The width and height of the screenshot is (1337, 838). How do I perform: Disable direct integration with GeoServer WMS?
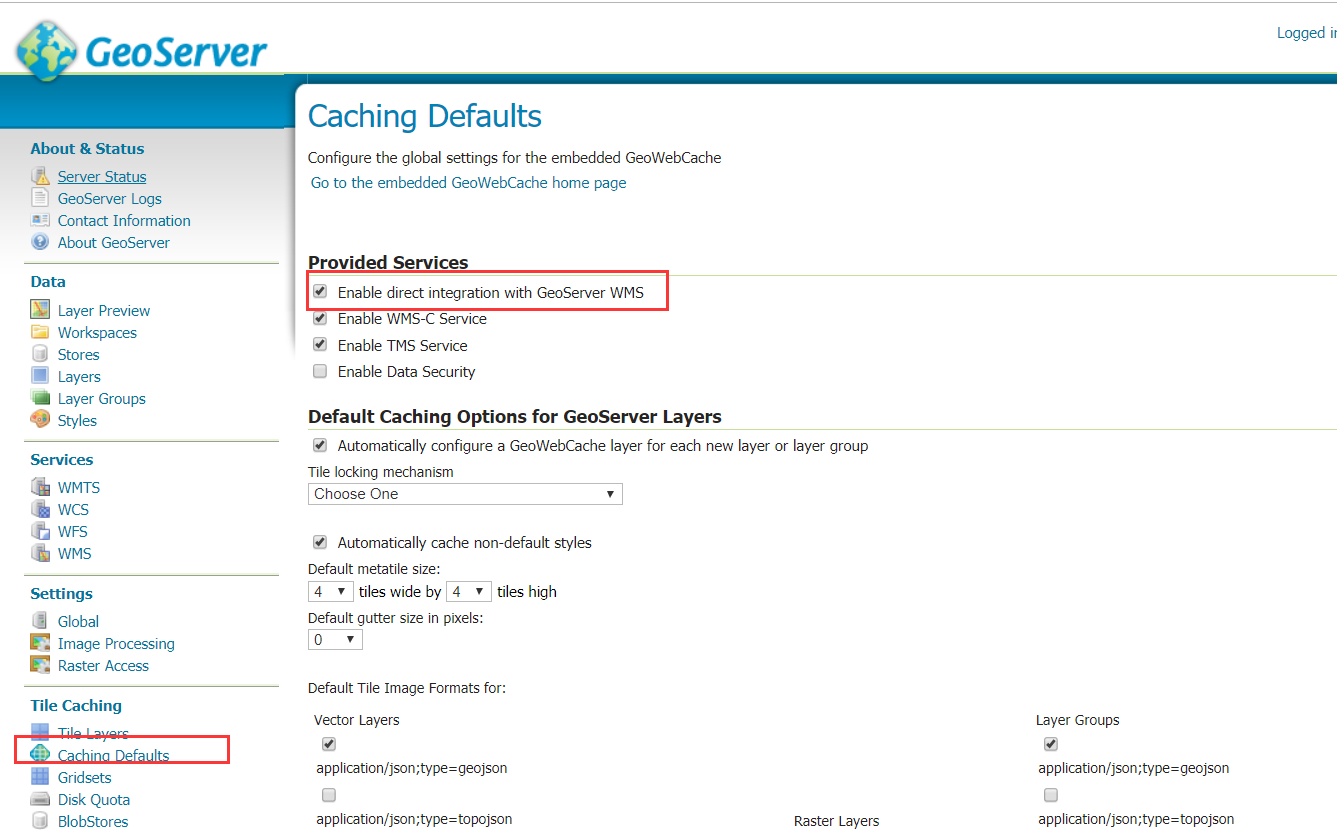pyautogui.click(x=320, y=291)
